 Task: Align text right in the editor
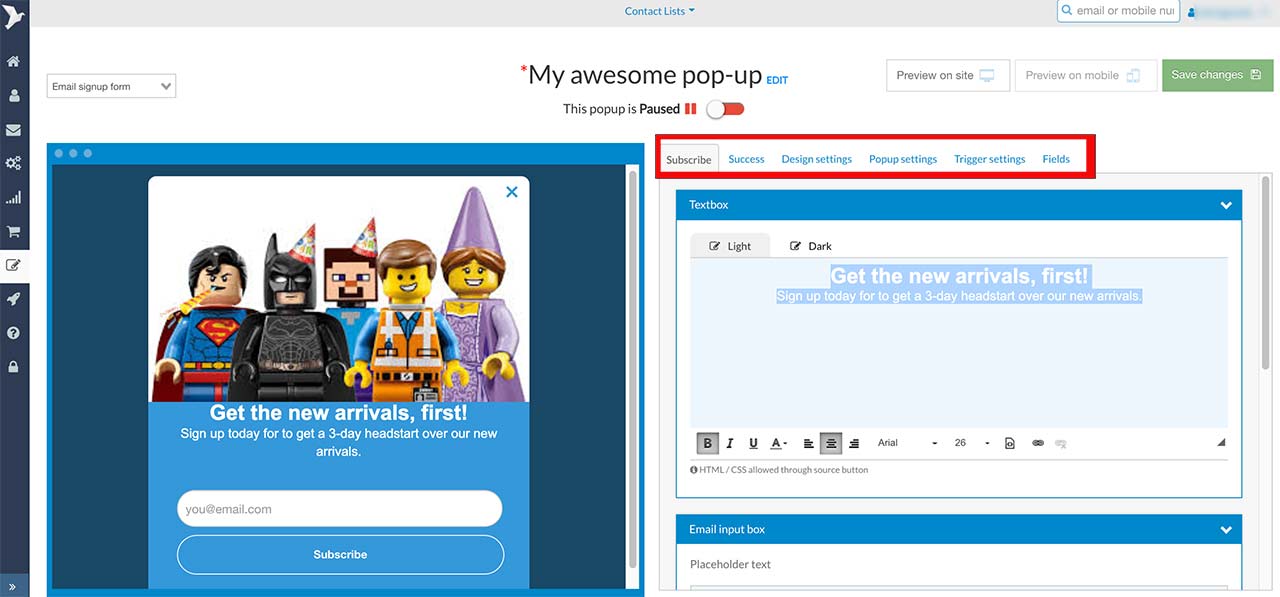click(x=854, y=443)
